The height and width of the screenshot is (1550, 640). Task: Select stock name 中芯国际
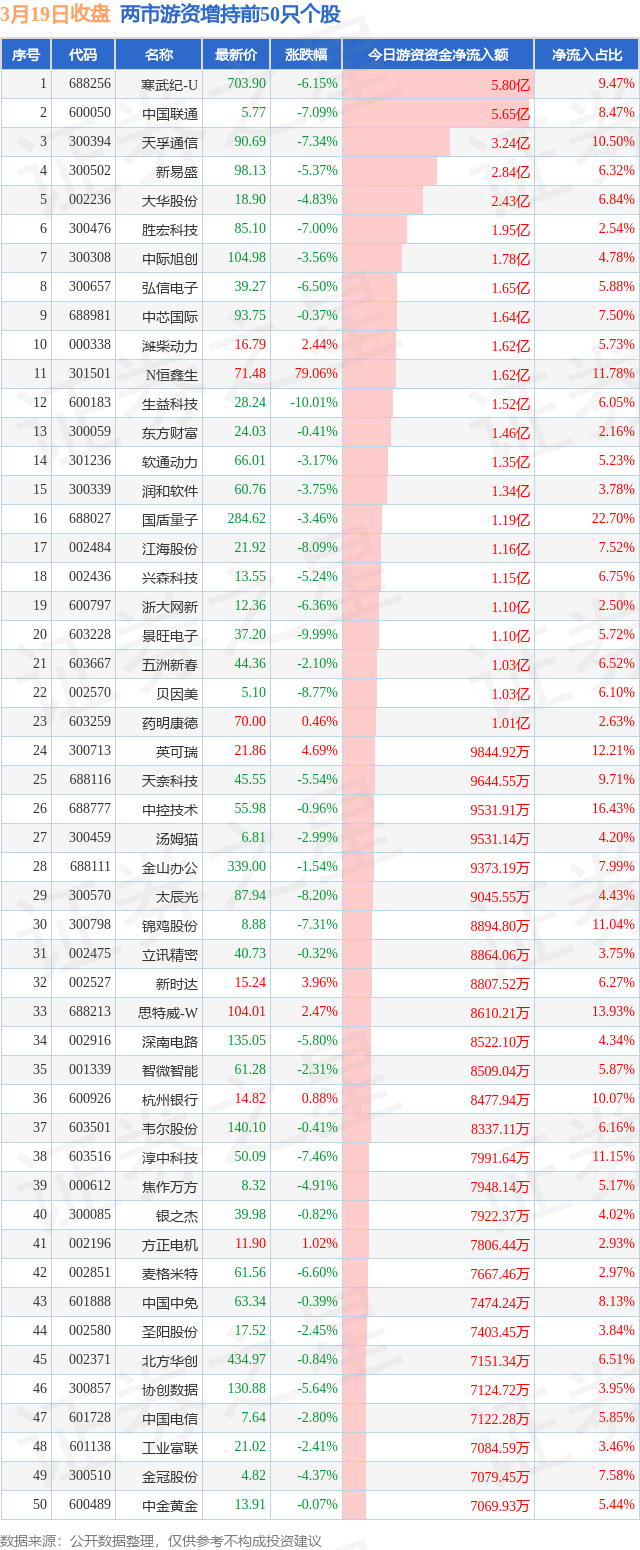tap(170, 317)
